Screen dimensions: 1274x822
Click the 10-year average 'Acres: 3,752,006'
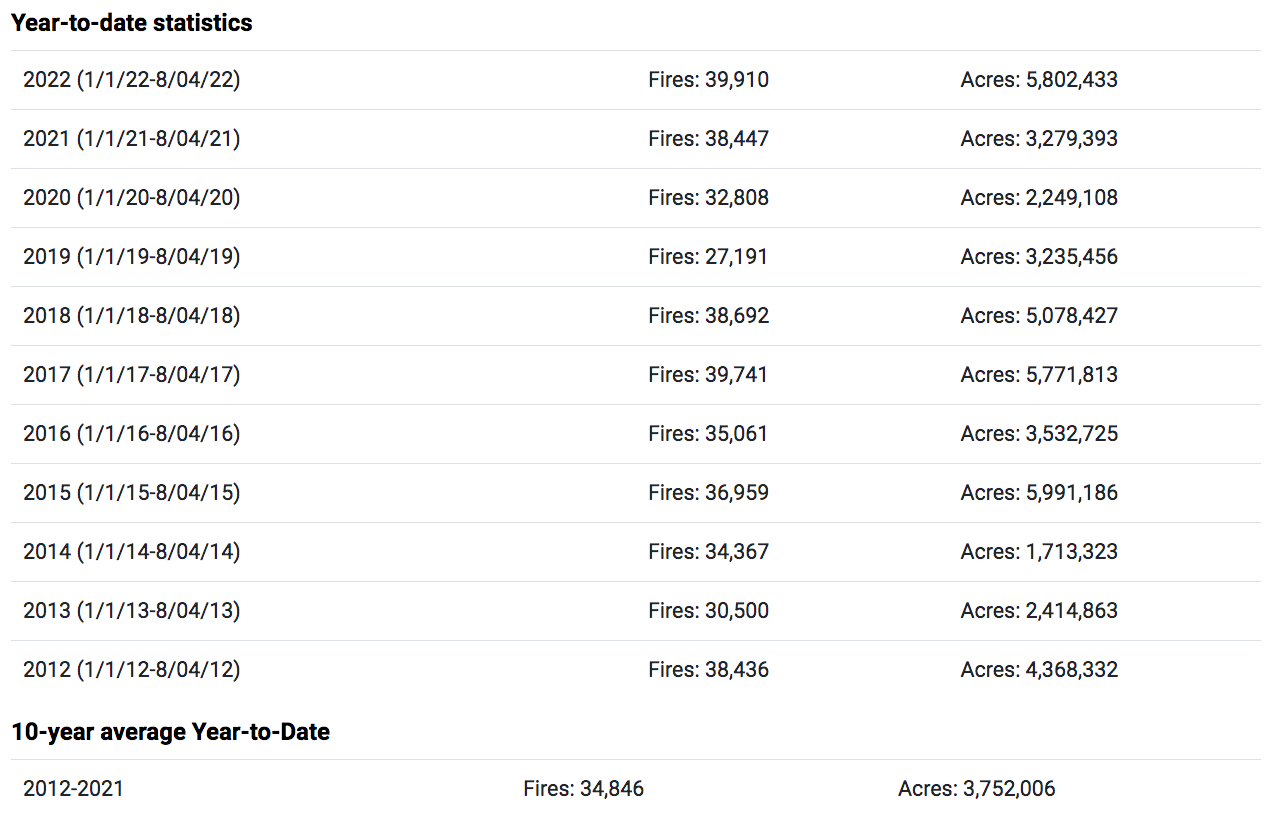(x=977, y=789)
